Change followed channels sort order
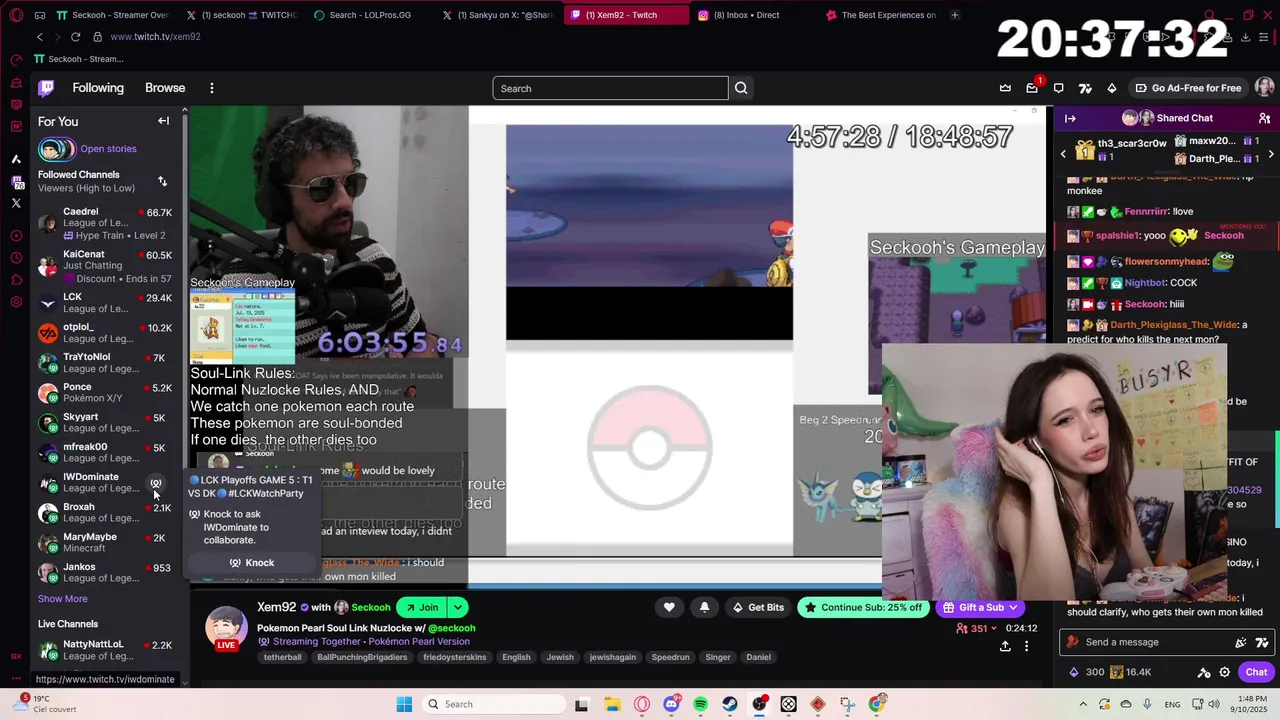Screen dimensions: 1280x720 [x=162, y=181]
